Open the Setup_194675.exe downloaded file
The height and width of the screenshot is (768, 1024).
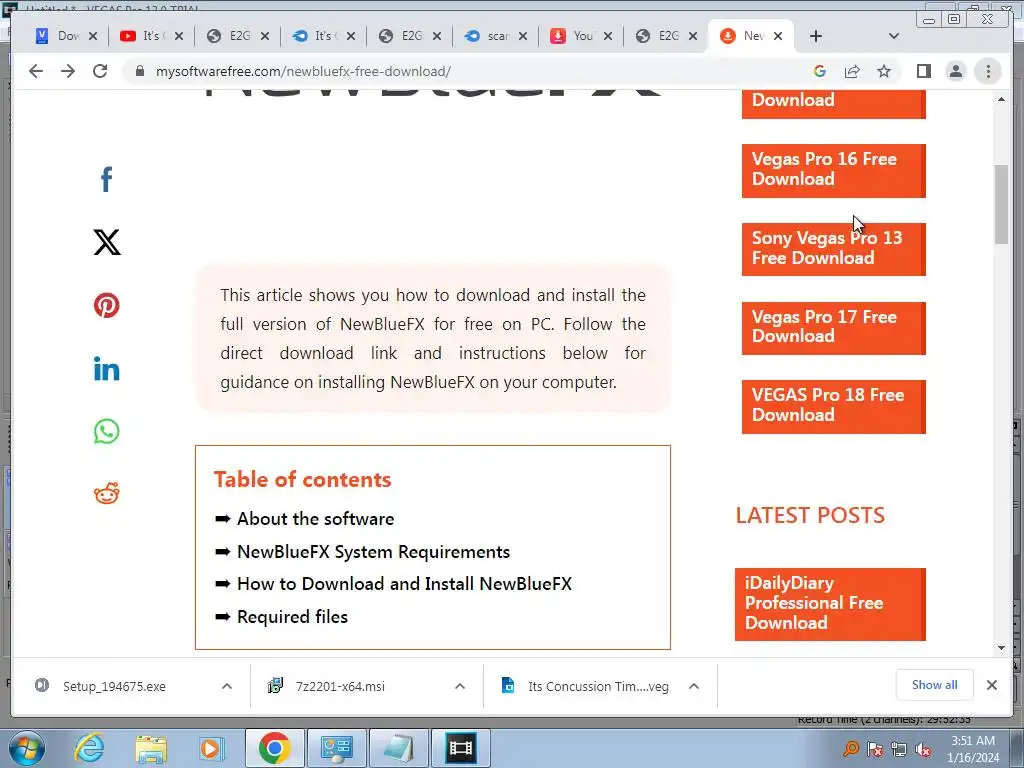click(114, 686)
